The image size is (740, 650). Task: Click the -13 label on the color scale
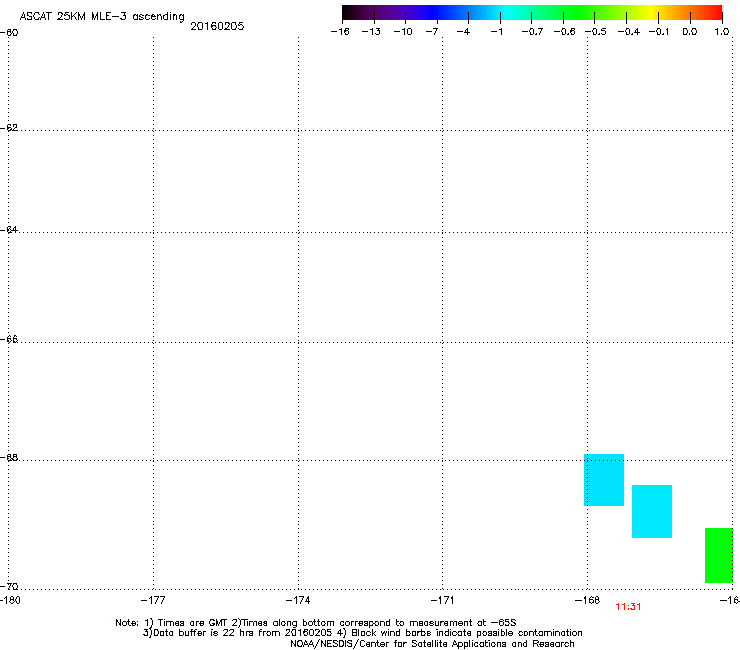point(371,32)
